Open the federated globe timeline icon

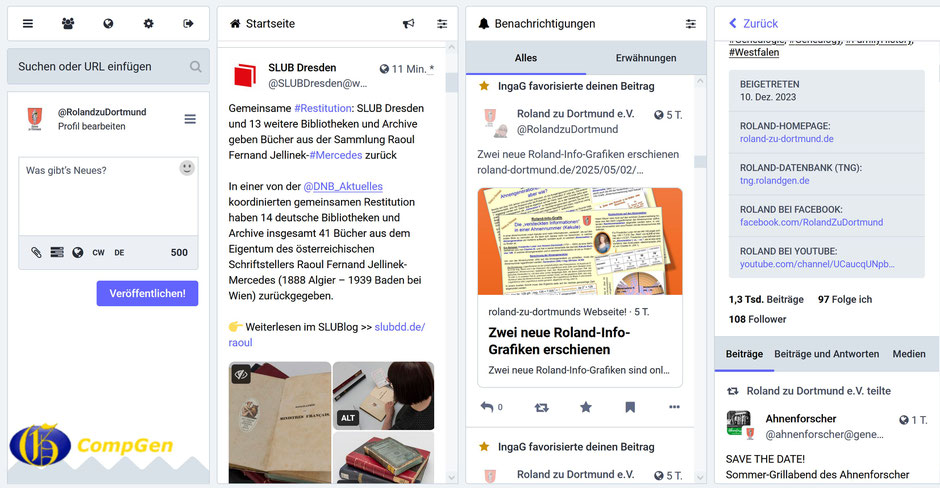[x=108, y=23]
